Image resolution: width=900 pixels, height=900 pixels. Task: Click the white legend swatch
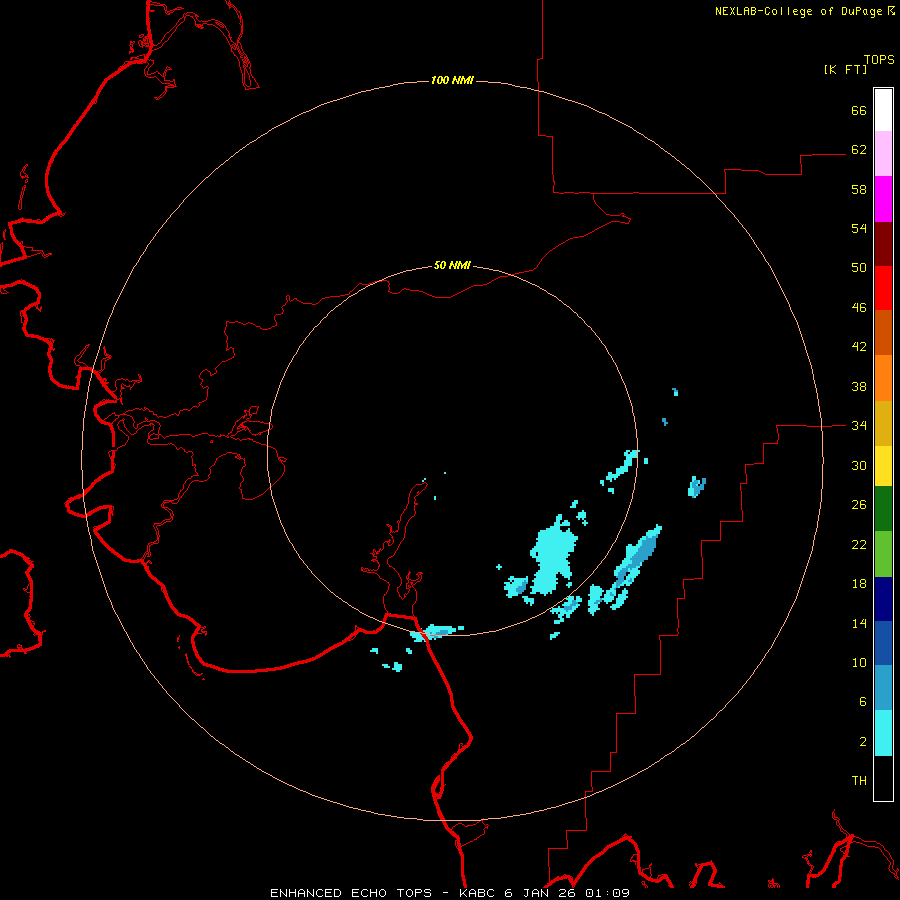[x=883, y=110]
